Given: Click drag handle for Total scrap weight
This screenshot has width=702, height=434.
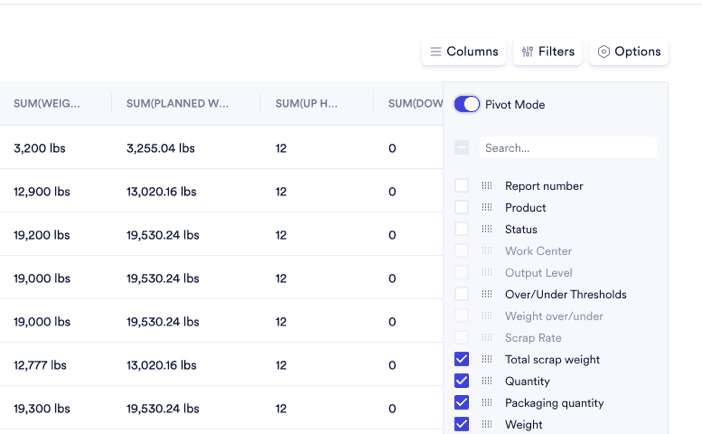Looking at the screenshot, I should pyautogui.click(x=487, y=360).
